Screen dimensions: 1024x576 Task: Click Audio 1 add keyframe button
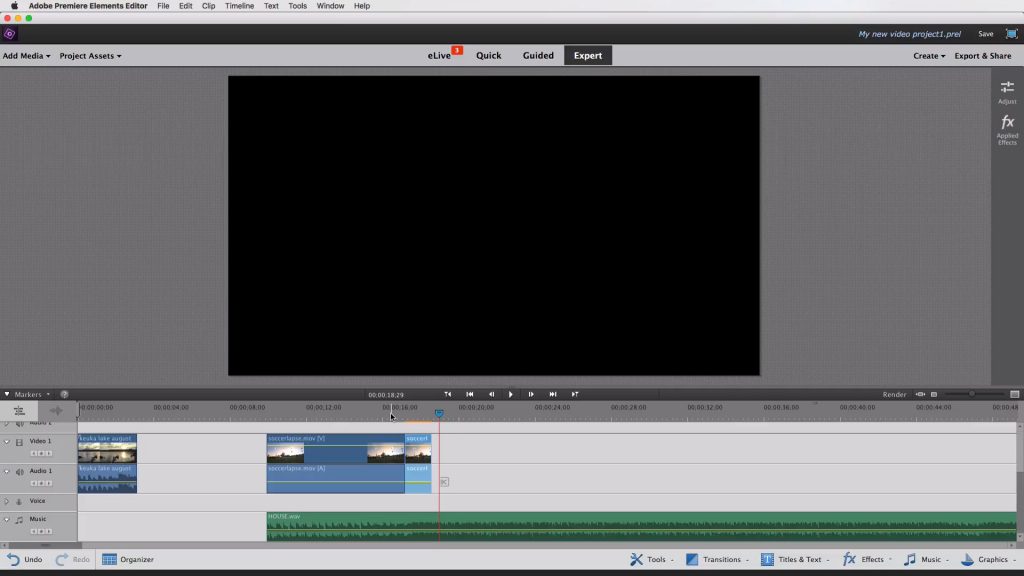pyautogui.click(x=40, y=483)
